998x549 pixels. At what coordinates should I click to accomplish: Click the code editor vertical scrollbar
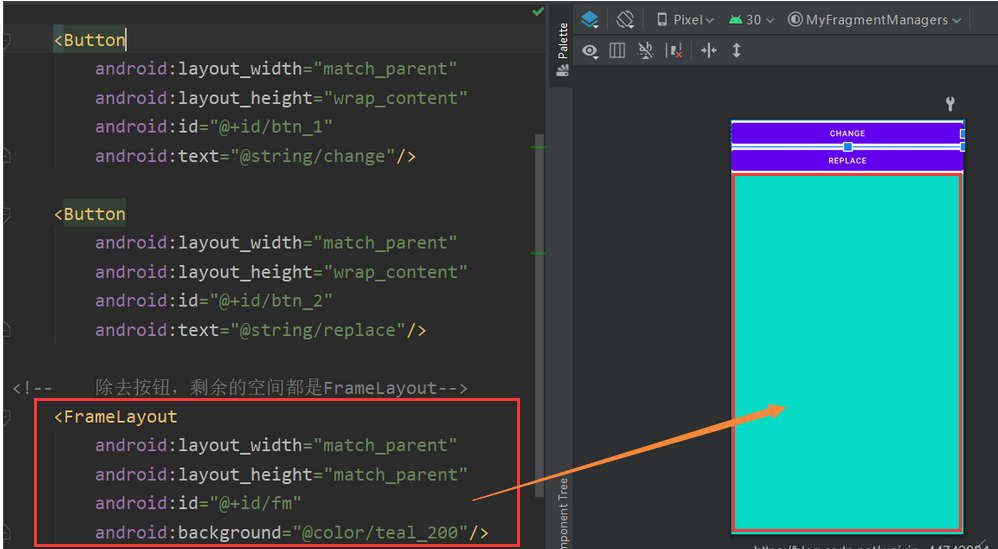click(539, 315)
